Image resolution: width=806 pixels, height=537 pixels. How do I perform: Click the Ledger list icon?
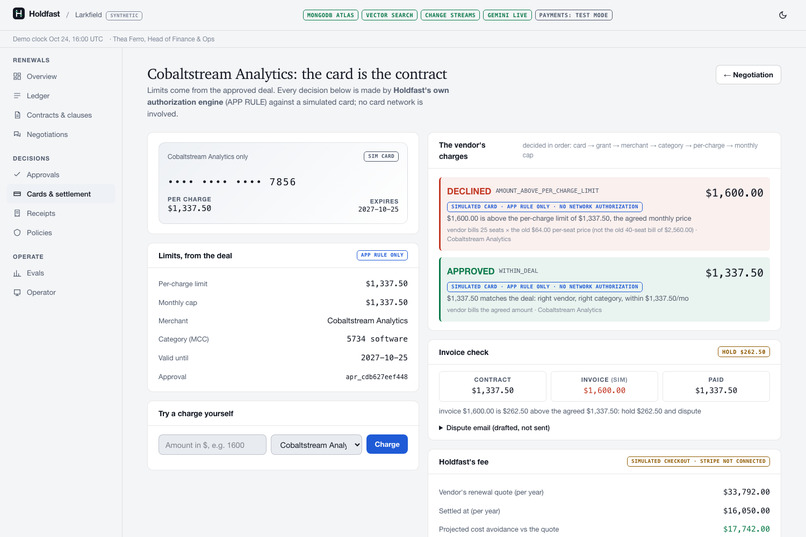pyautogui.click(x=17, y=96)
